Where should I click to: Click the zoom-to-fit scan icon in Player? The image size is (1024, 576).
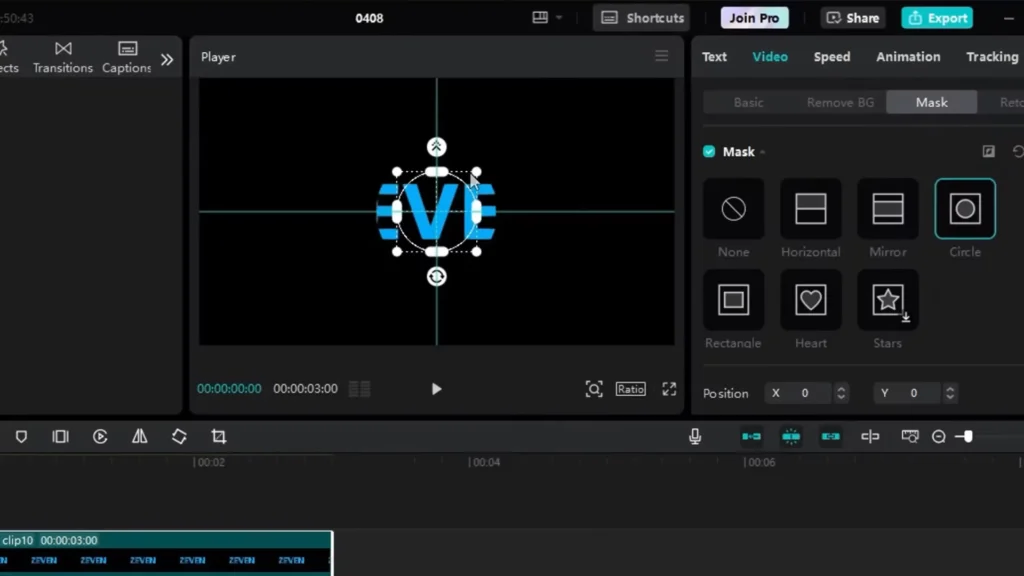click(x=594, y=389)
